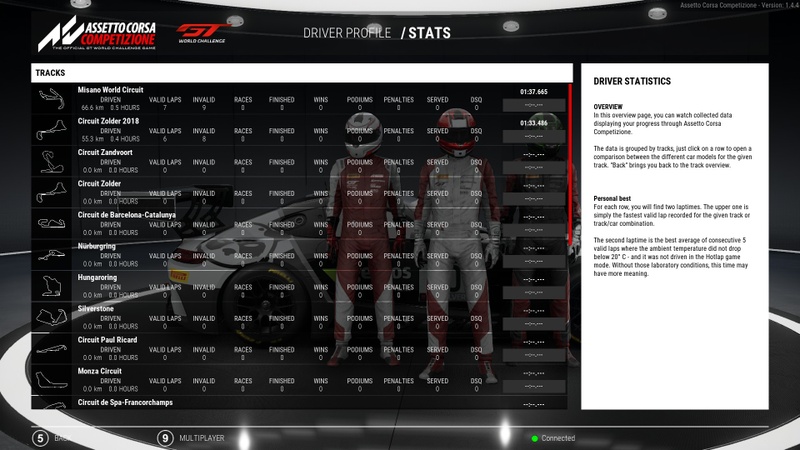The image size is (800, 450).
Task: Click the GT World Challenge logo
Action: point(202,33)
